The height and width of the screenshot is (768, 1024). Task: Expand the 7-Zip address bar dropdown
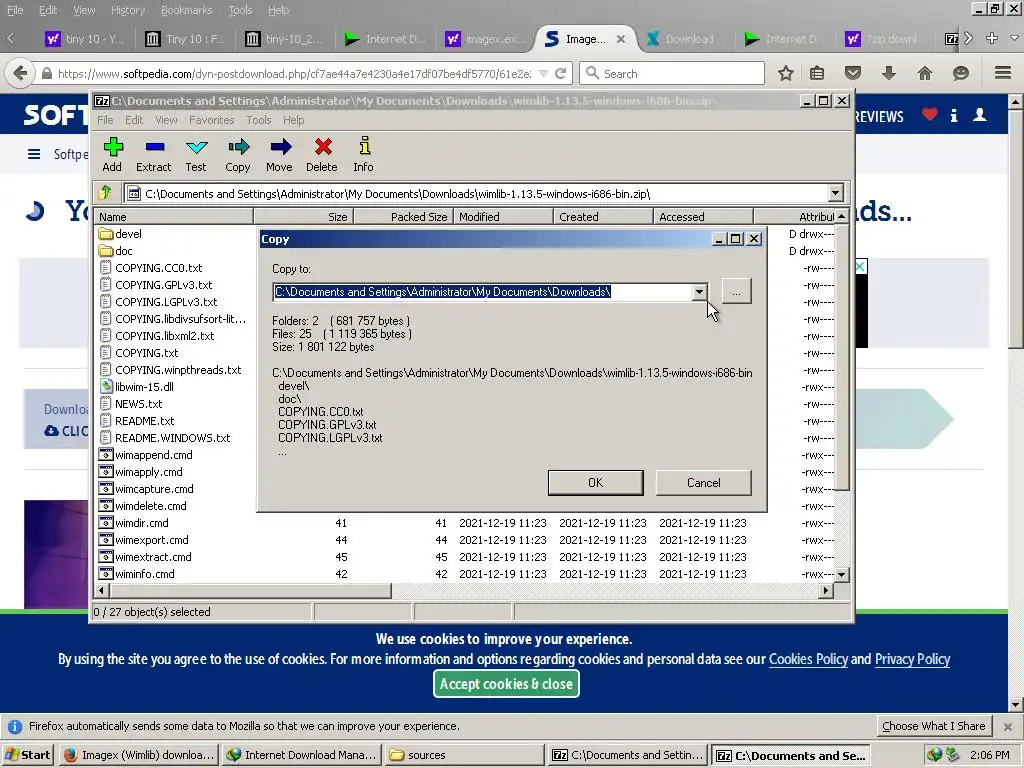point(835,193)
